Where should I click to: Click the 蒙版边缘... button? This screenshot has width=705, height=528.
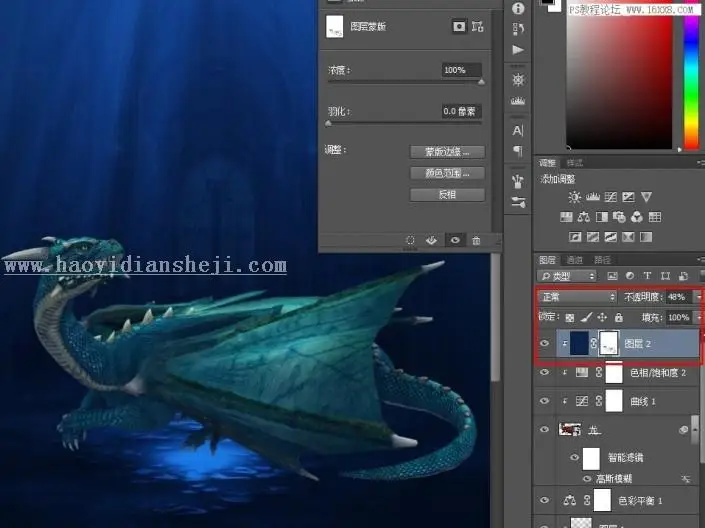point(447,152)
